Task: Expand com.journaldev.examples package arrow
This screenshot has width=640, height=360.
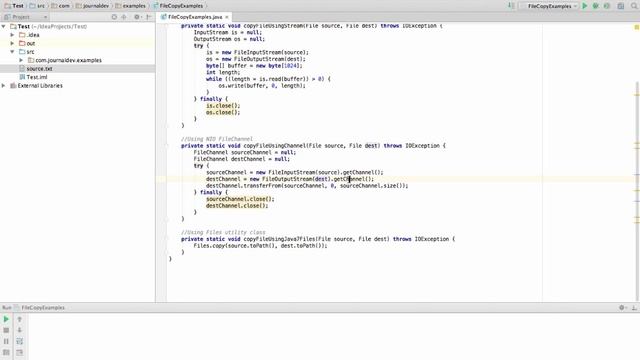Action: coord(21,60)
